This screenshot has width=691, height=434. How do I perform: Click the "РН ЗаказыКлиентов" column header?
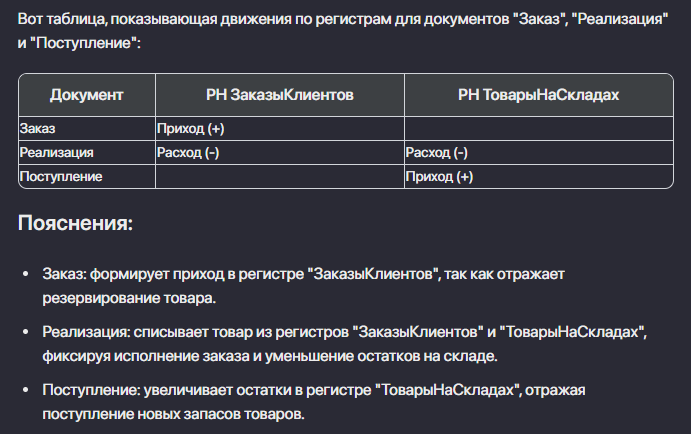tap(279, 96)
